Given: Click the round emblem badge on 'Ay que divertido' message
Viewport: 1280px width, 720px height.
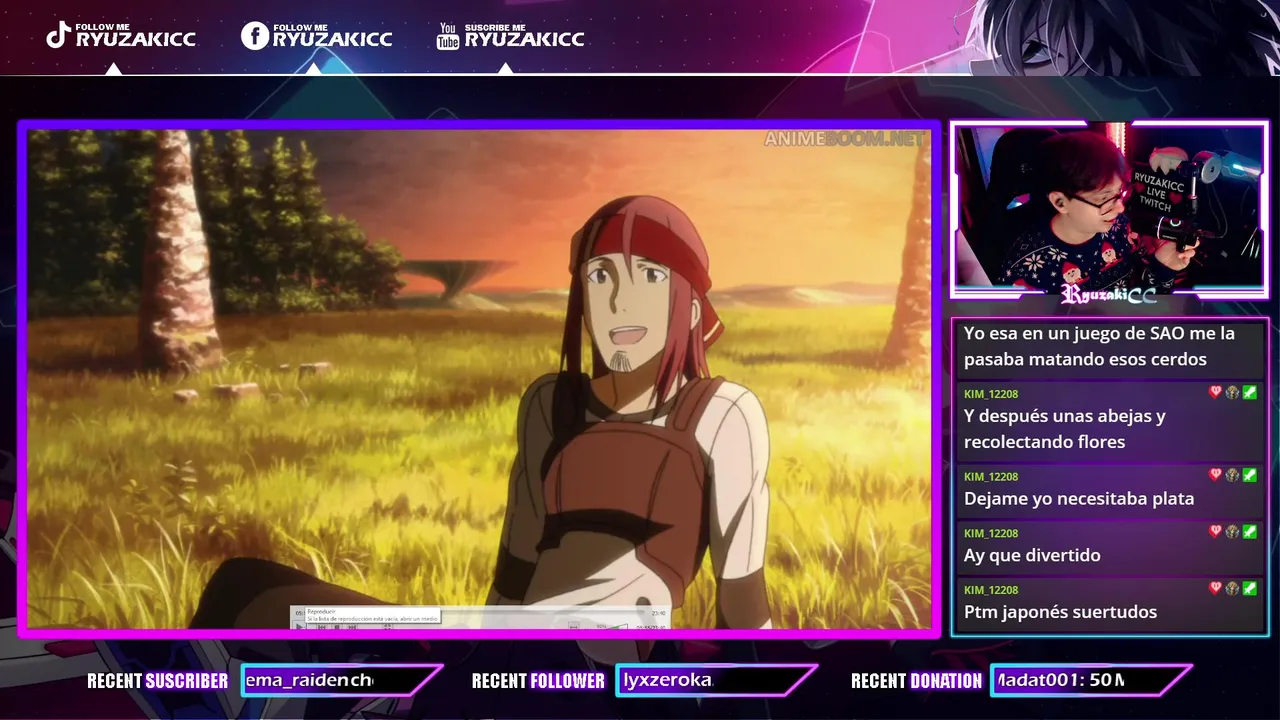Looking at the screenshot, I should pyautogui.click(x=1233, y=532).
